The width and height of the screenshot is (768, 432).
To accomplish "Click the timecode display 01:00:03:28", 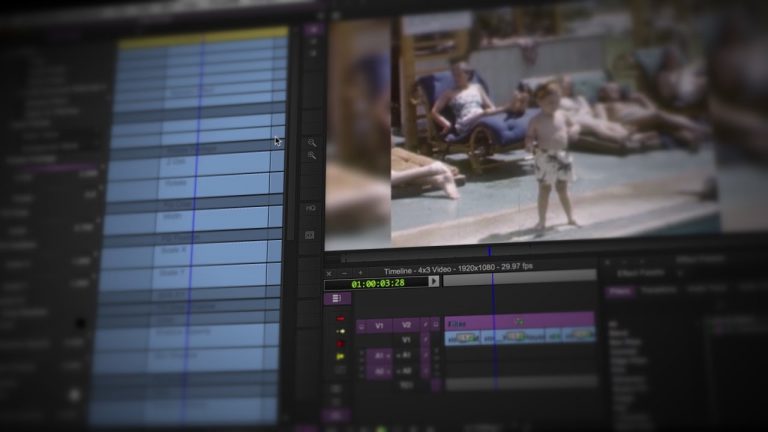I will click(378, 283).
